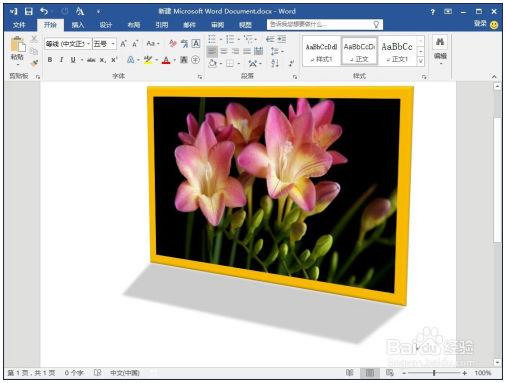Click the Help question mark icon
Viewport: 506px width, 383px height.
(x=432, y=12)
